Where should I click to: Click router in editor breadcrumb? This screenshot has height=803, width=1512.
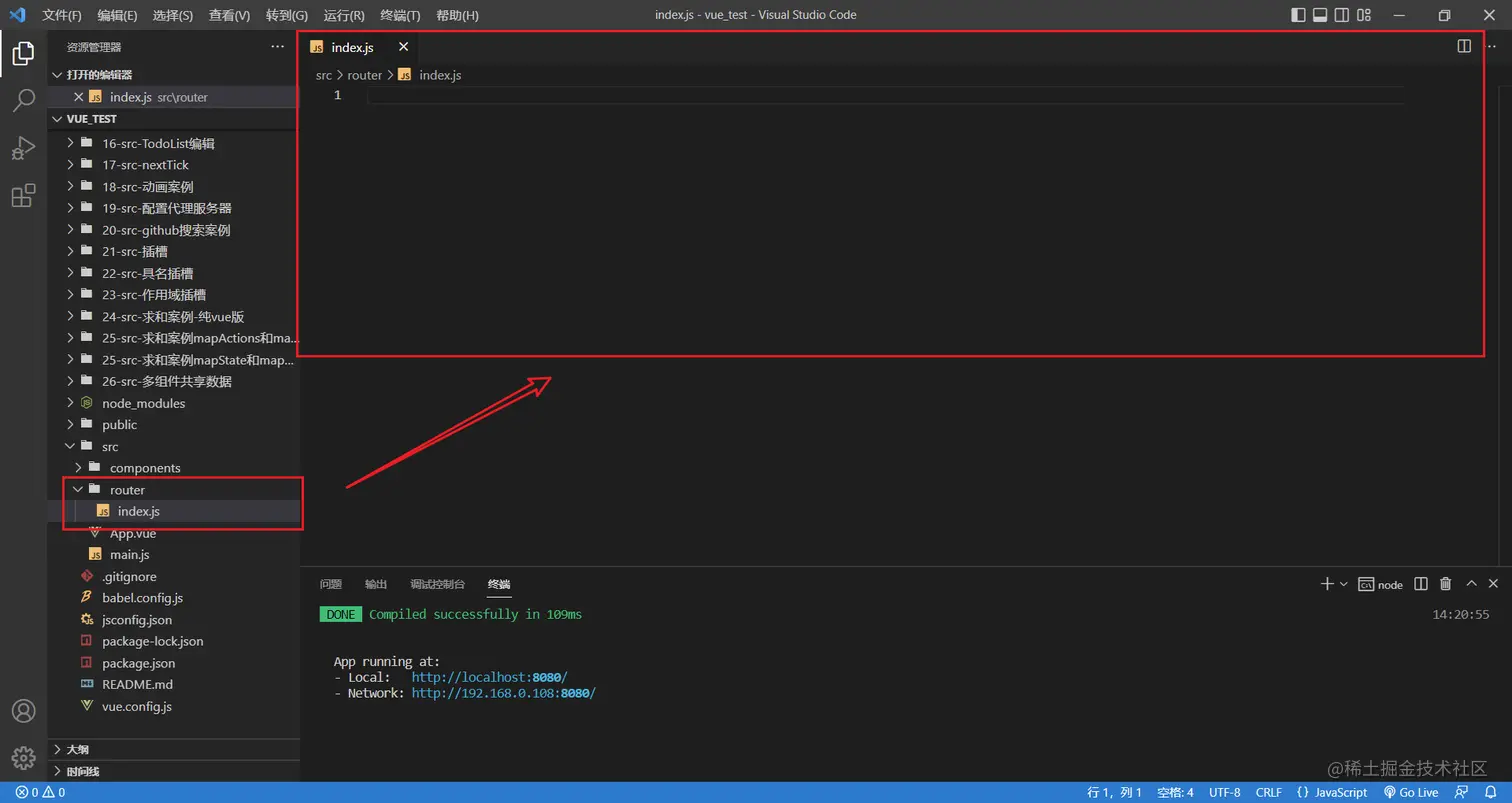365,75
